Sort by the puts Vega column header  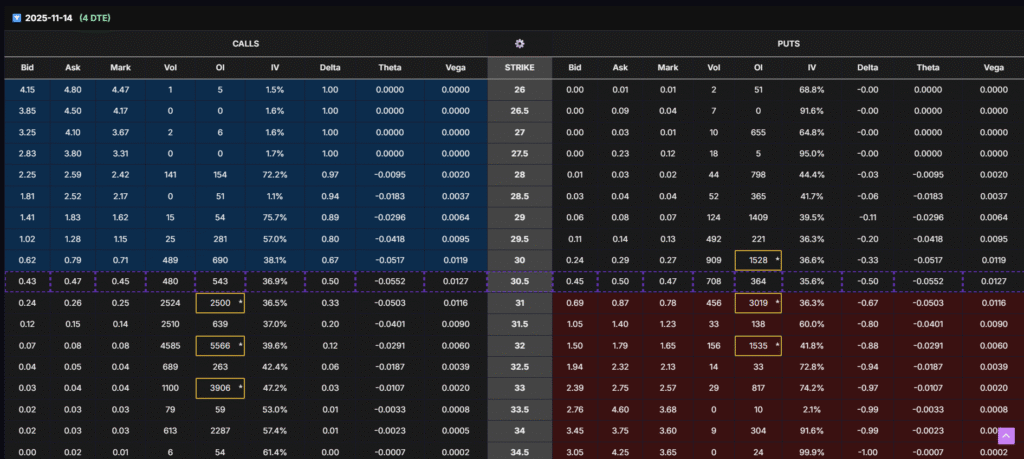pyautogui.click(x=993, y=67)
